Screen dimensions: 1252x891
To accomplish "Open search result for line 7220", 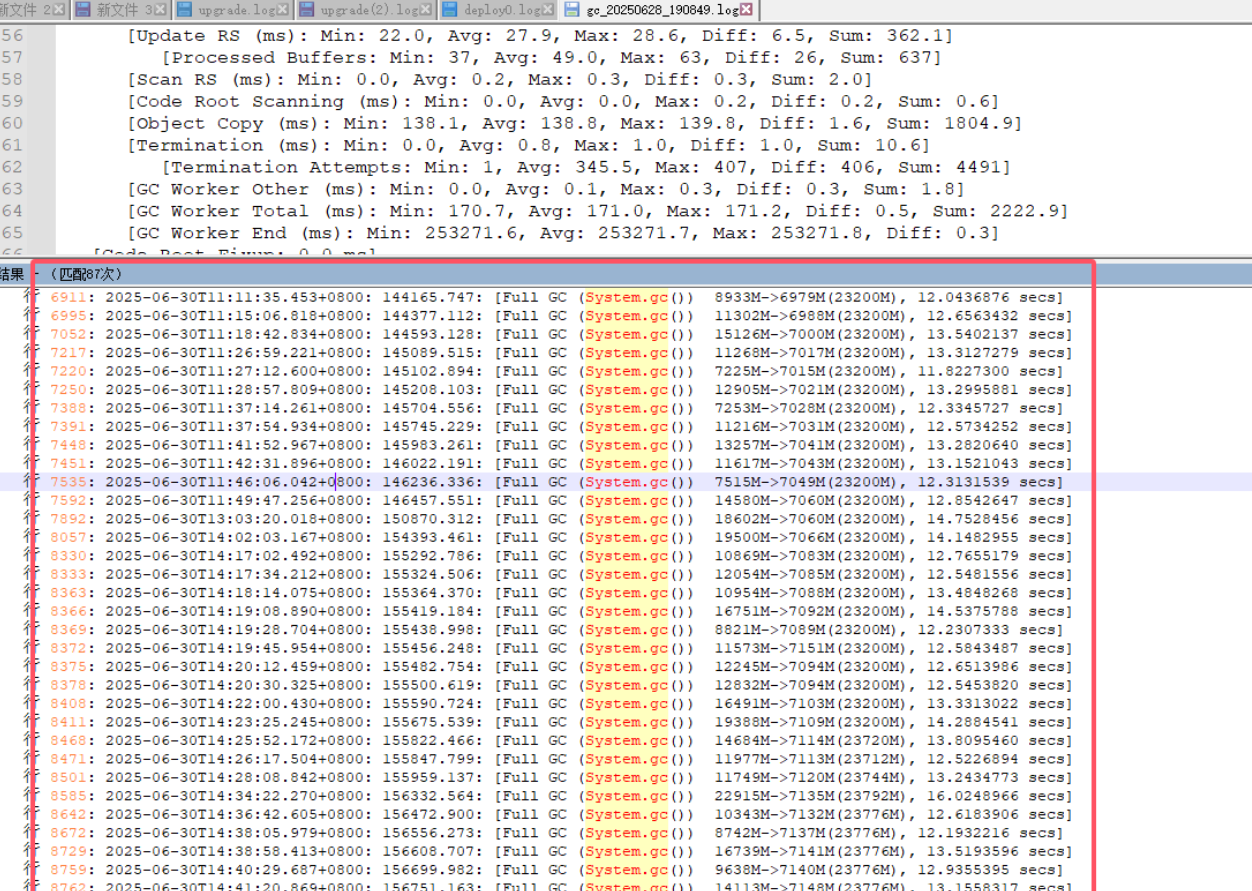I will 557,371.
